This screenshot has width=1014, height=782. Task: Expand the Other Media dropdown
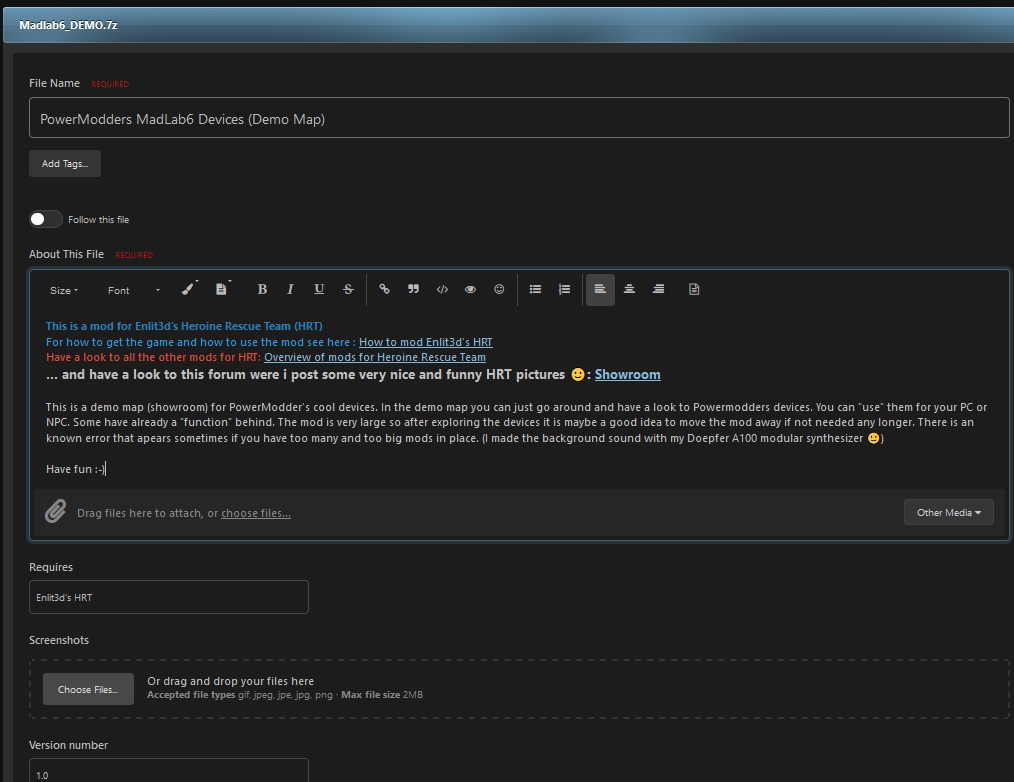949,512
